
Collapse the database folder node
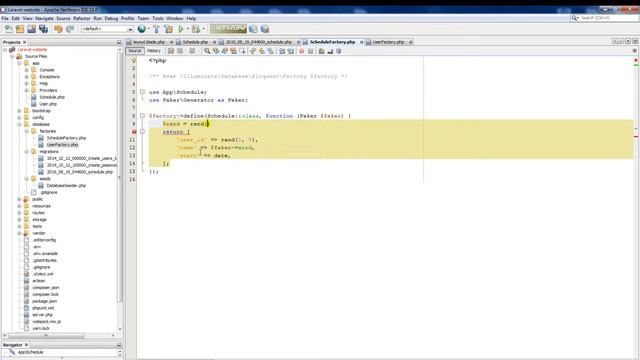[x=19, y=124]
